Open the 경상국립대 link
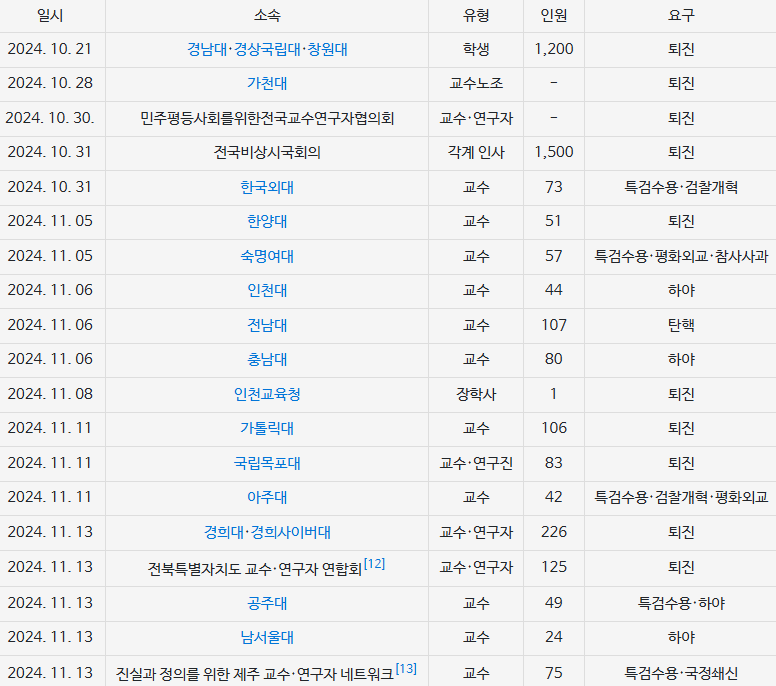776x686 pixels. pyautogui.click(x=267, y=49)
